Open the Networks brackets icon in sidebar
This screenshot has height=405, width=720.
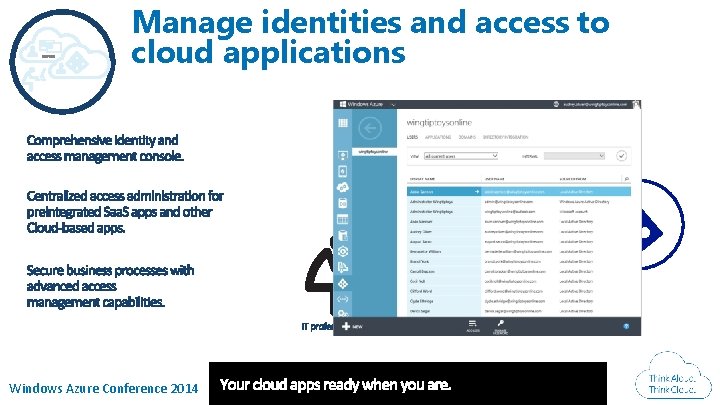(x=343, y=299)
